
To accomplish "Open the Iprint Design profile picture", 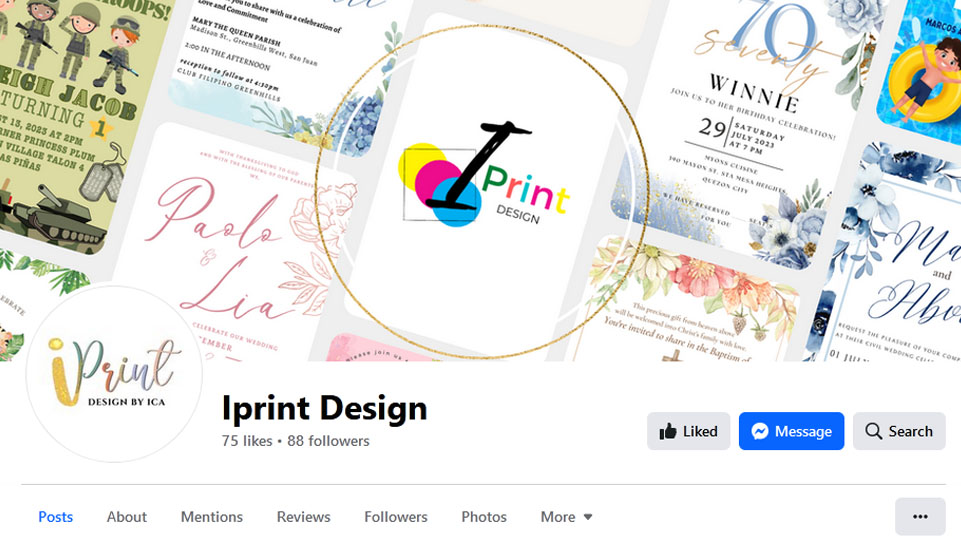I will (x=115, y=375).
